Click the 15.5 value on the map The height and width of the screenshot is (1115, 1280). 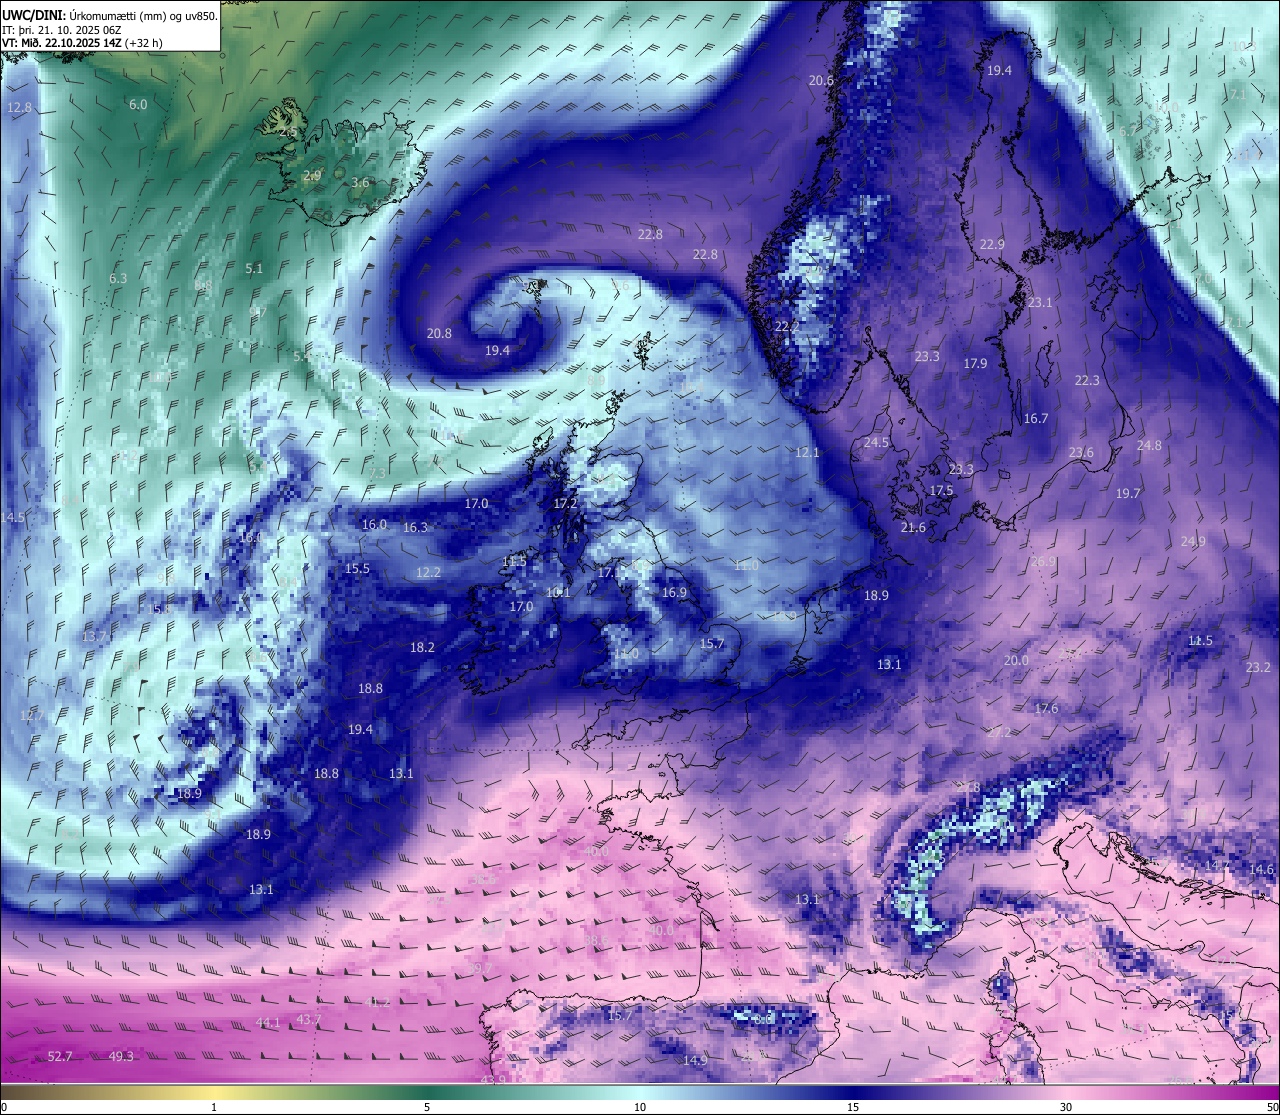click(357, 569)
